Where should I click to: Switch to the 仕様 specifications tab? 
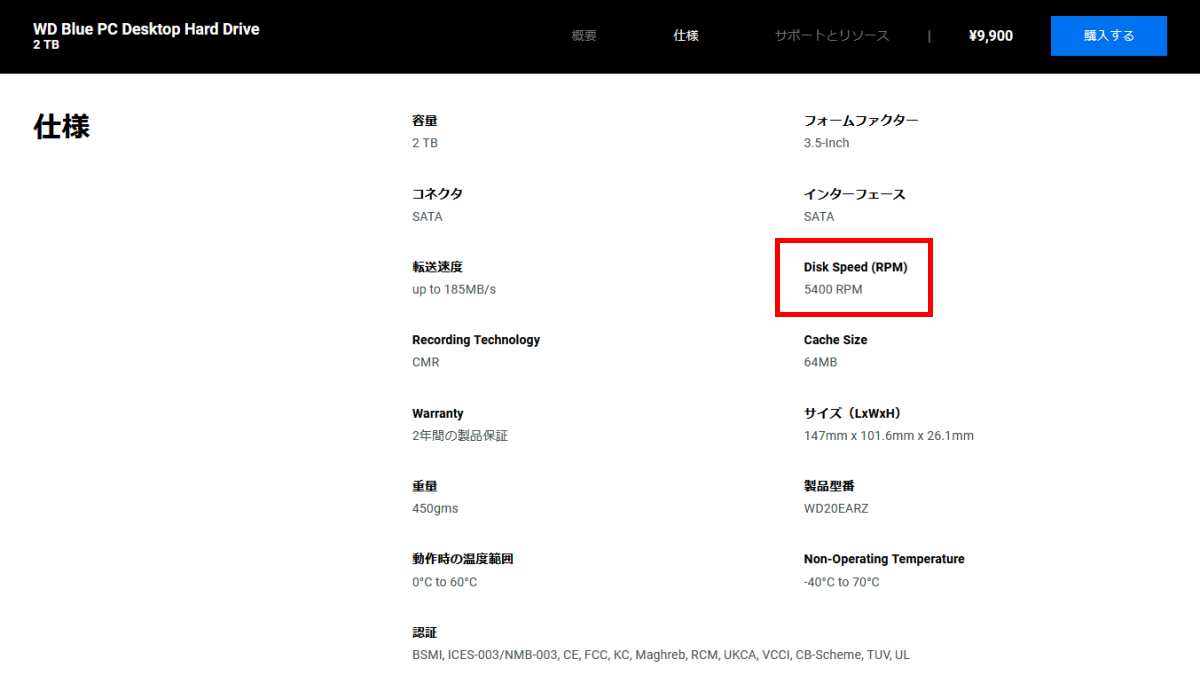pos(686,36)
